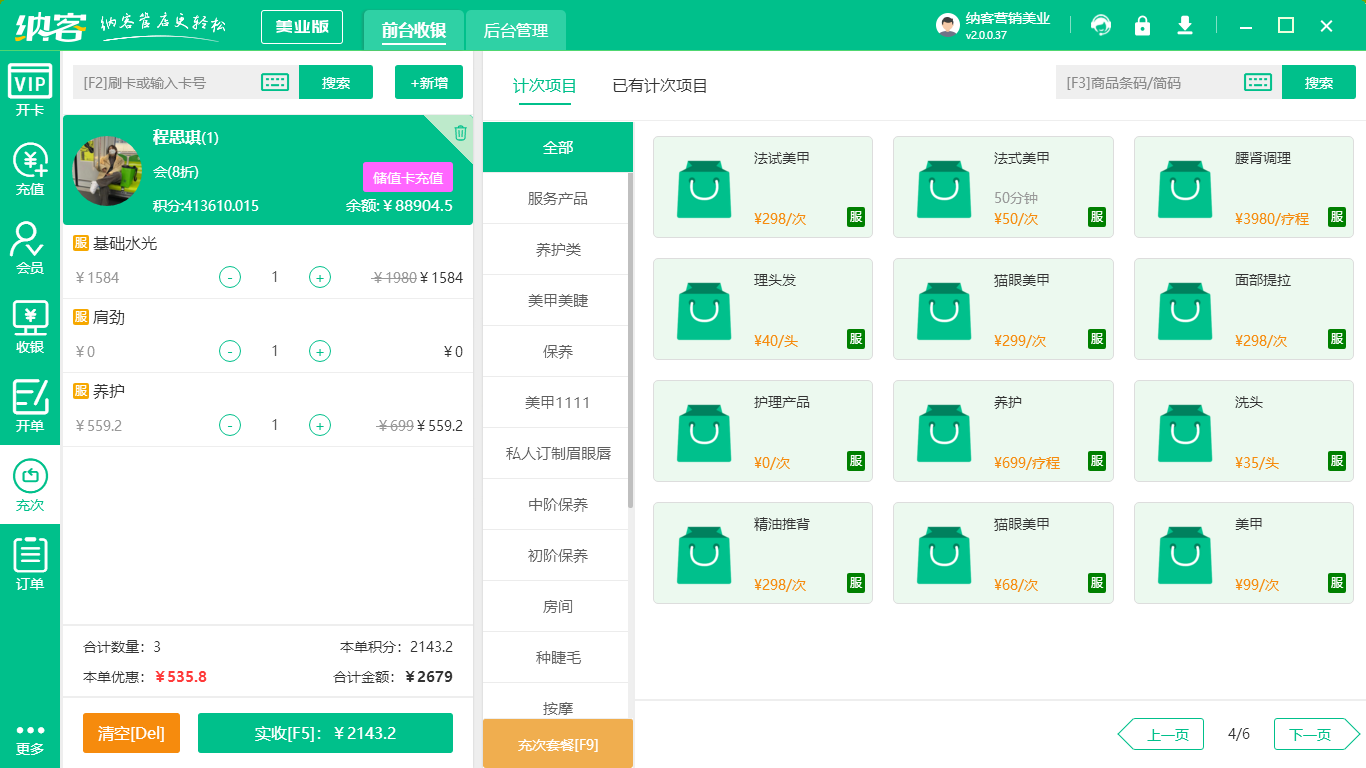Click 搜索 next to product barcode field

point(1319,82)
